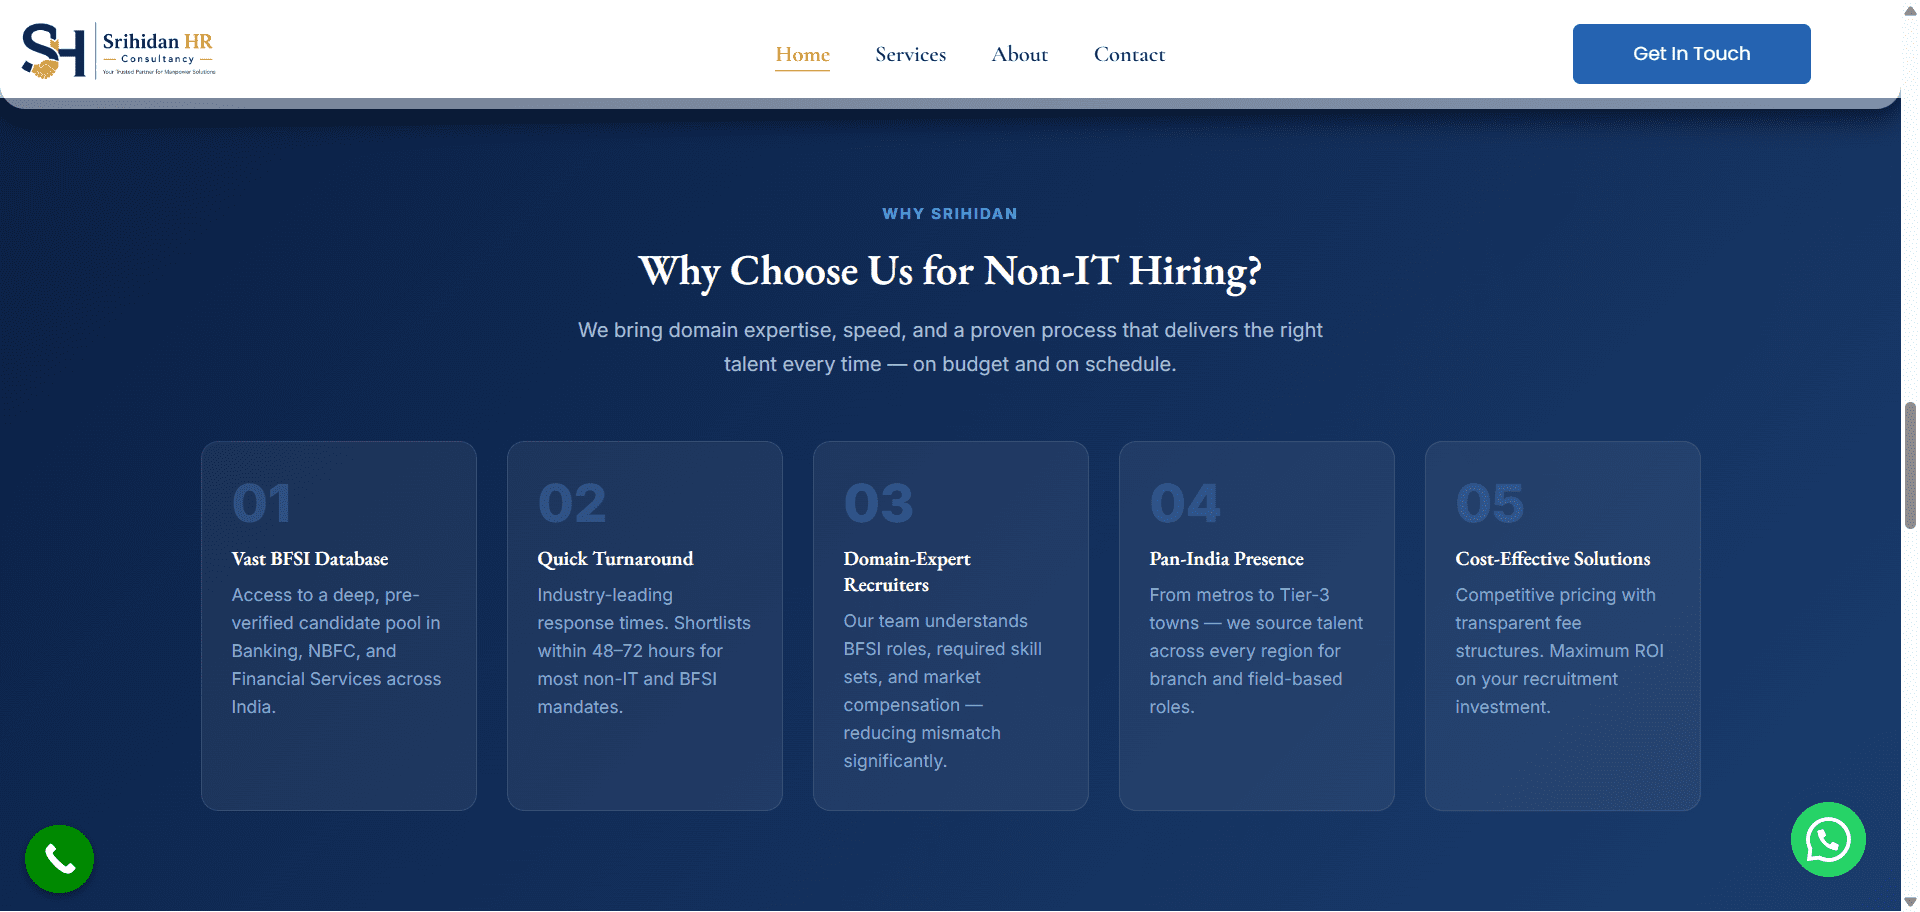
Task: Click the page scrollbar thumb
Action: click(1910, 465)
